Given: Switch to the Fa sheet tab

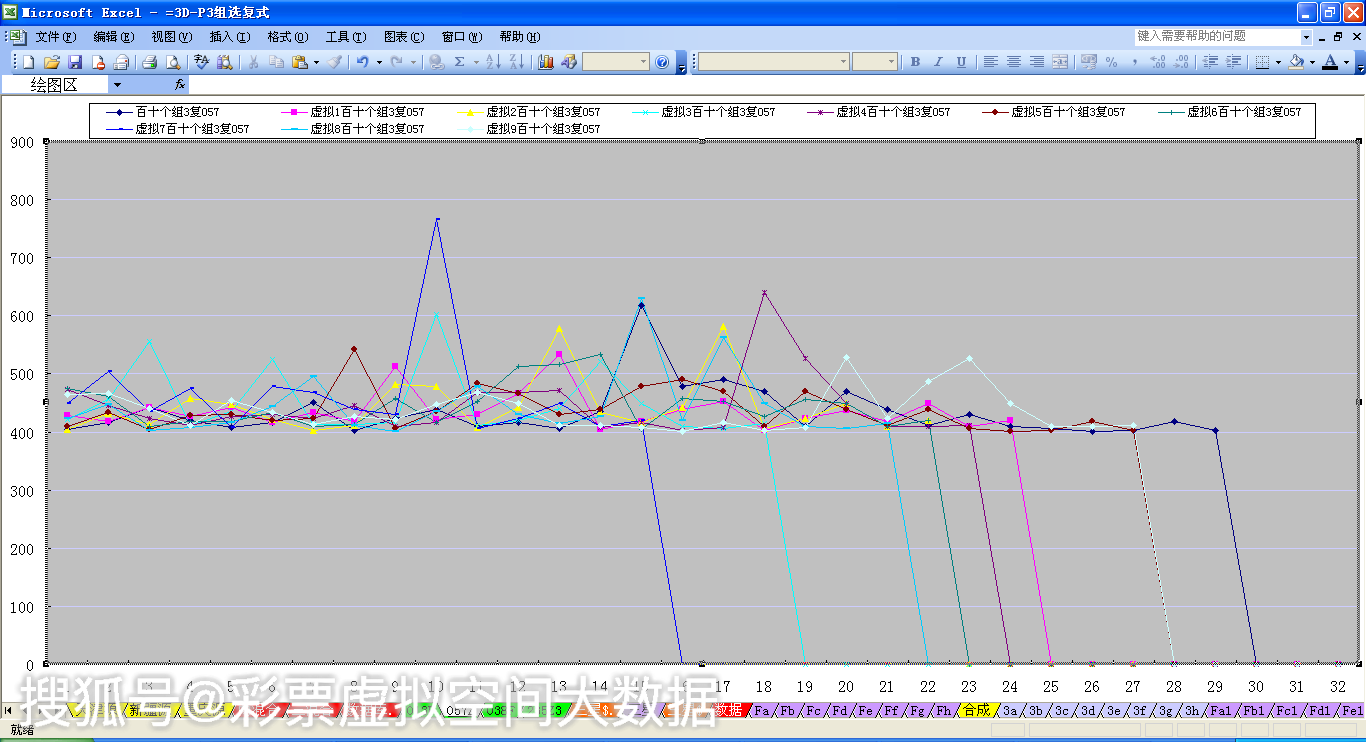Looking at the screenshot, I should coord(763,710).
